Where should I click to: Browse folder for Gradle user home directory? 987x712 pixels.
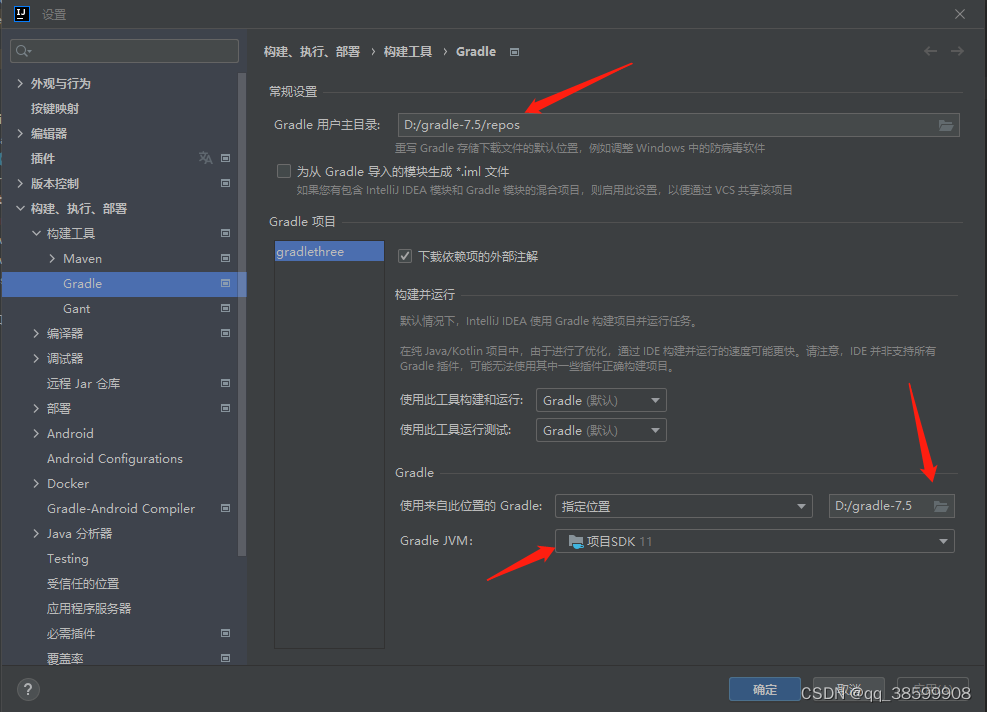(x=945, y=125)
